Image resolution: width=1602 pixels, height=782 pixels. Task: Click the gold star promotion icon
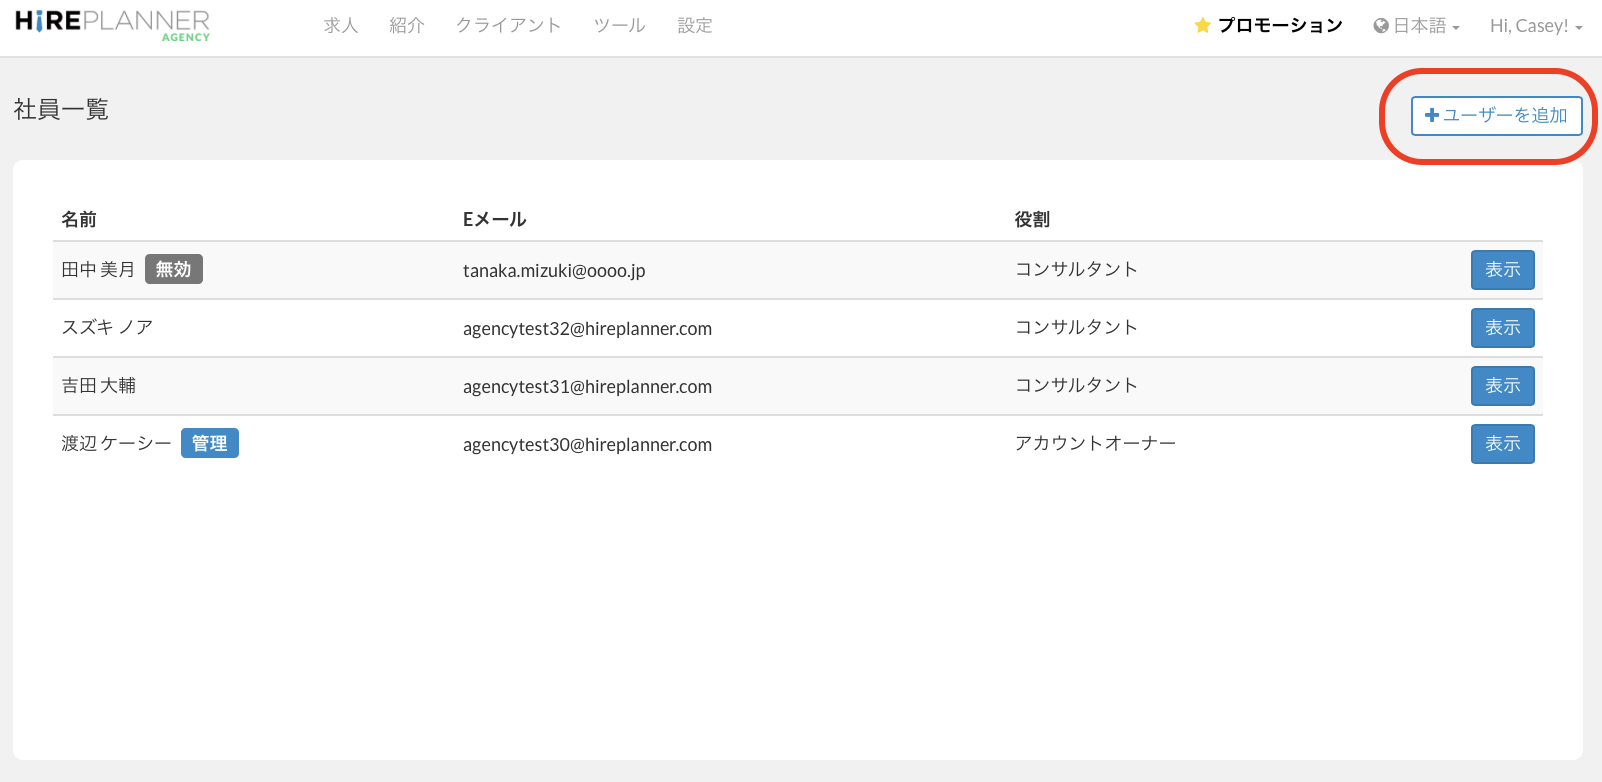point(1202,26)
